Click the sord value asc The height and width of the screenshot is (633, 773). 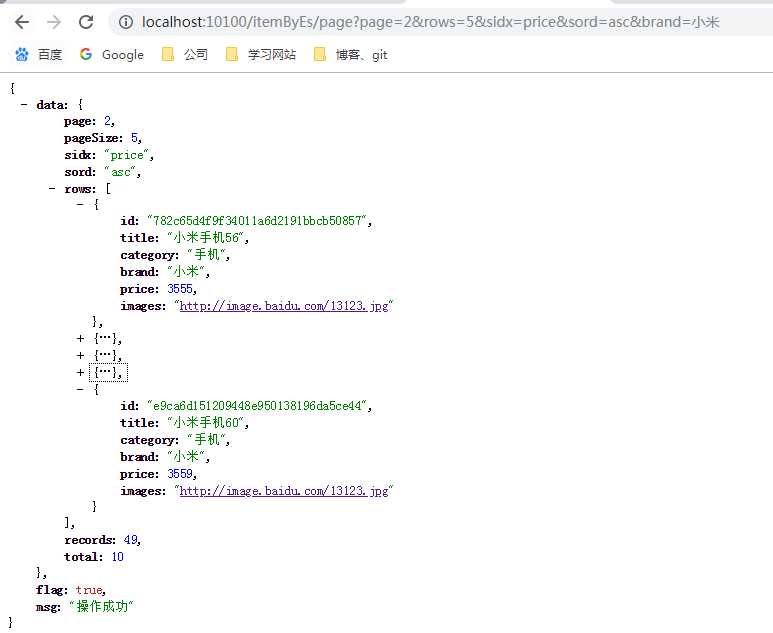coord(121,172)
